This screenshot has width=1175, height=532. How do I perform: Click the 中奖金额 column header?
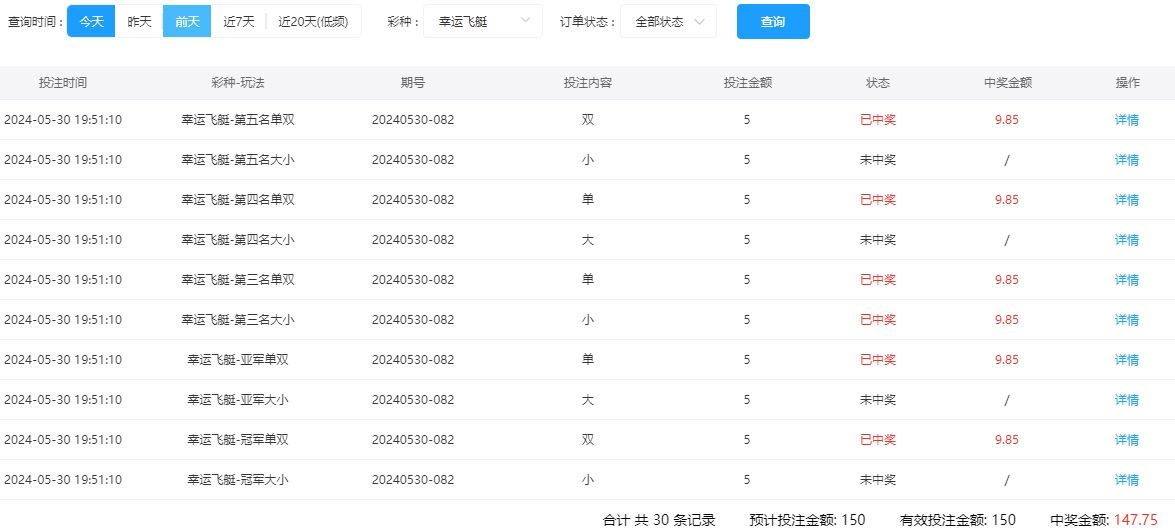[1007, 83]
